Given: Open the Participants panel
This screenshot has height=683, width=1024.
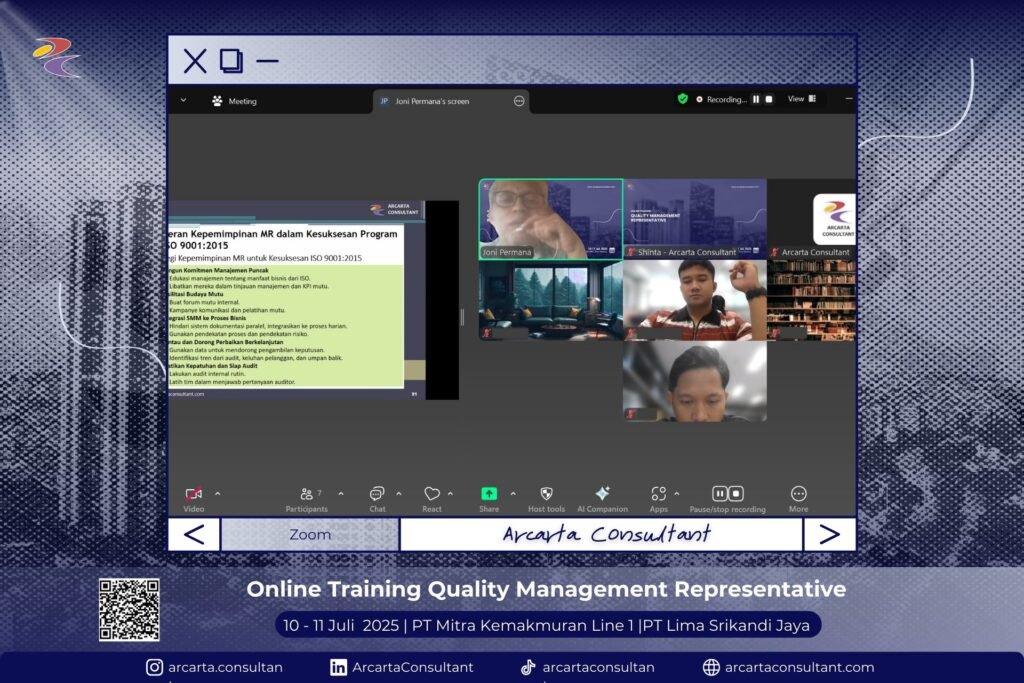Looking at the screenshot, I should click(306, 495).
